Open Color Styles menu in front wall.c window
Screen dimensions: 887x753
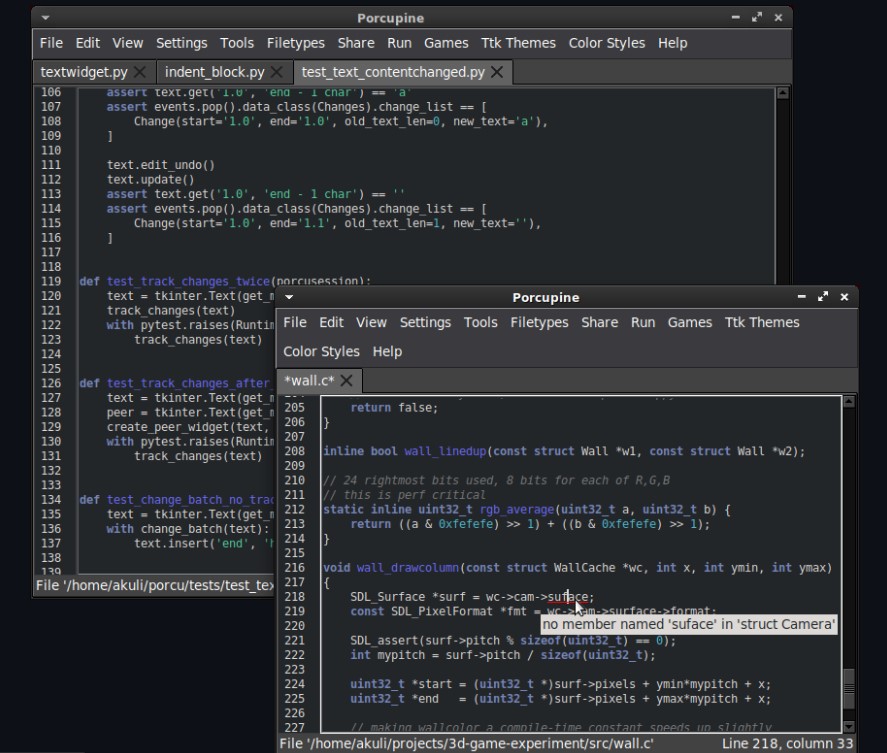point(321,352)
